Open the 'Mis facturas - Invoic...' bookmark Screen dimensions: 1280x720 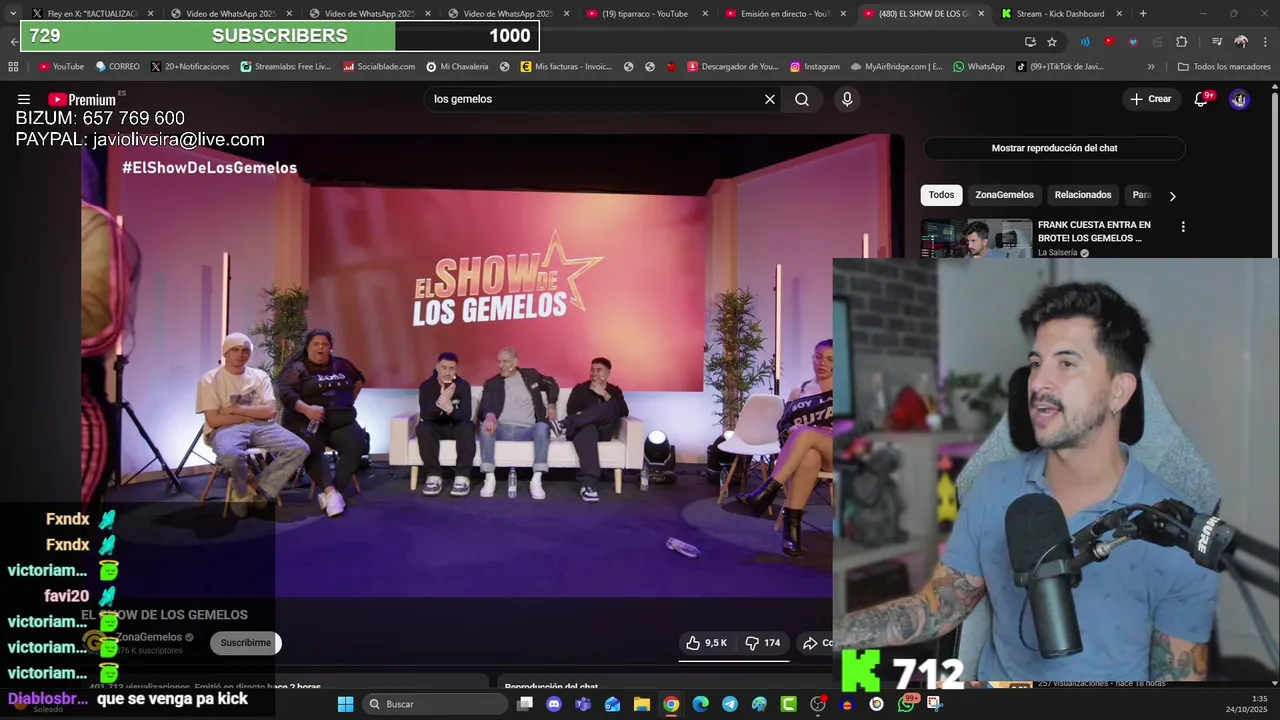pyautogui.click(x=566, y=67)
